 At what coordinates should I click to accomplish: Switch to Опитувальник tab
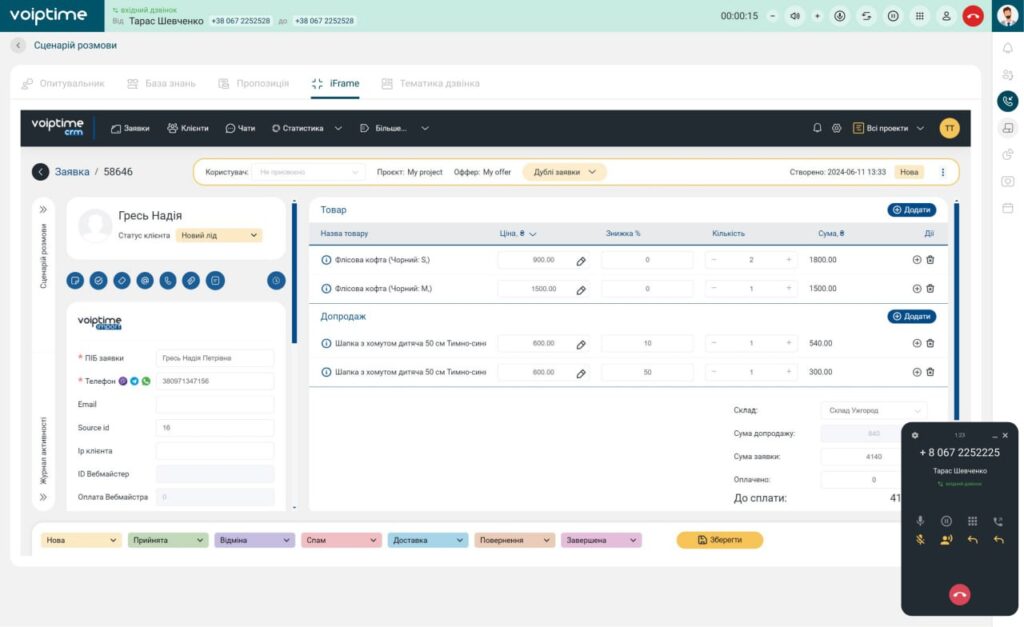tap(63, 84)
